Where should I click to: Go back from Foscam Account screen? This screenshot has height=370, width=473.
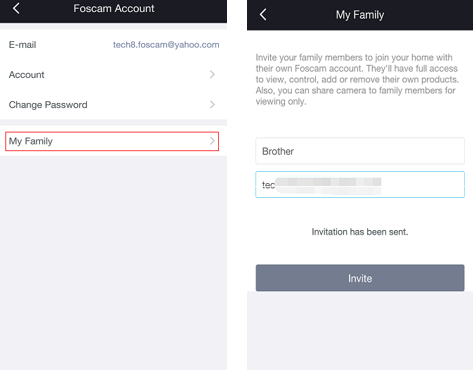(16, 8)
